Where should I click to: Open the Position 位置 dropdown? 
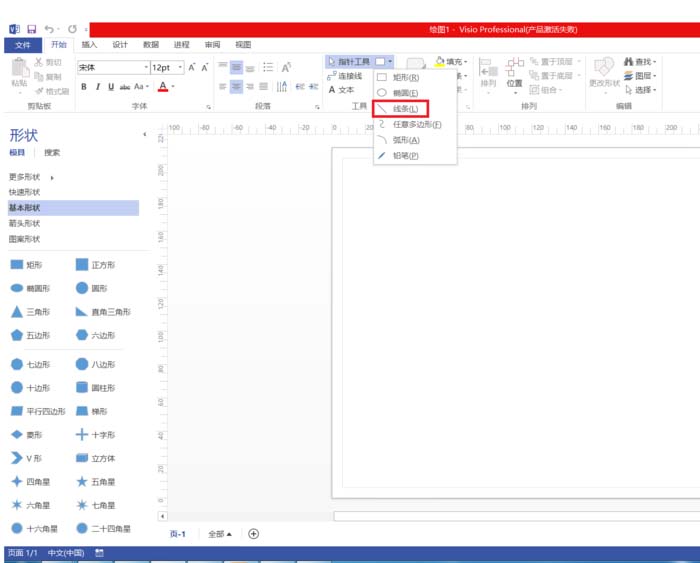[x=515, y=75]
